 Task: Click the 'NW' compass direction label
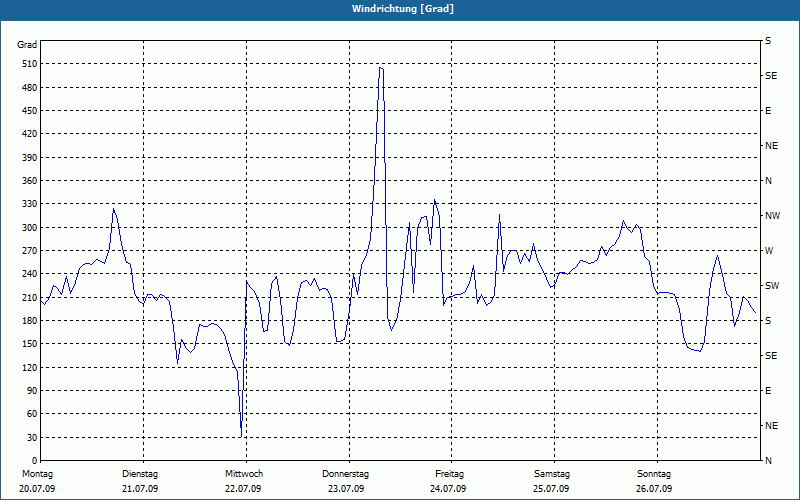772,216
